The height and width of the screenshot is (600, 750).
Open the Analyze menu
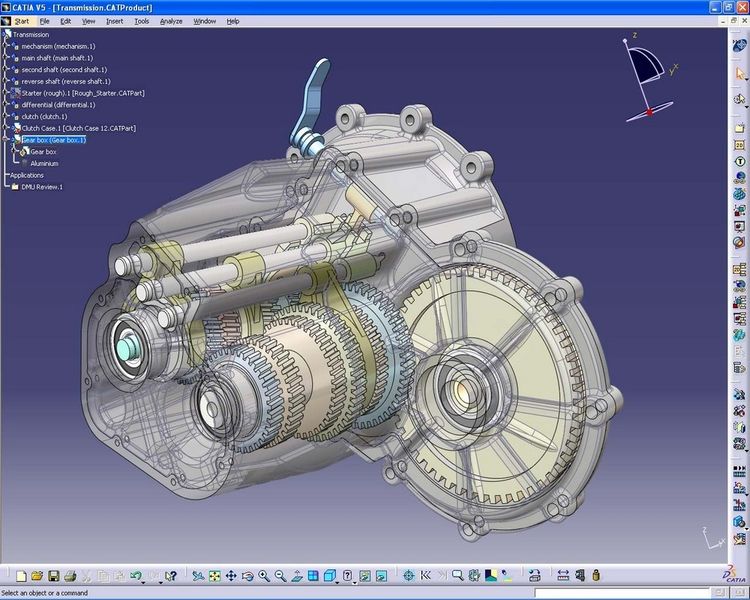(173, 20)
